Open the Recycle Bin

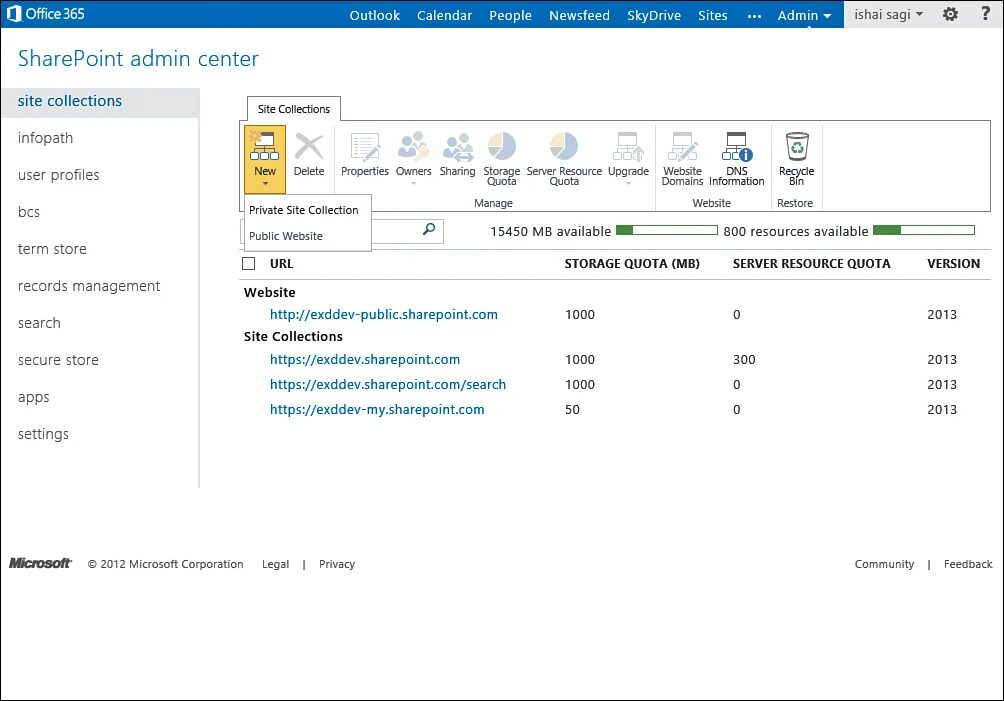[x=797, y=159]
